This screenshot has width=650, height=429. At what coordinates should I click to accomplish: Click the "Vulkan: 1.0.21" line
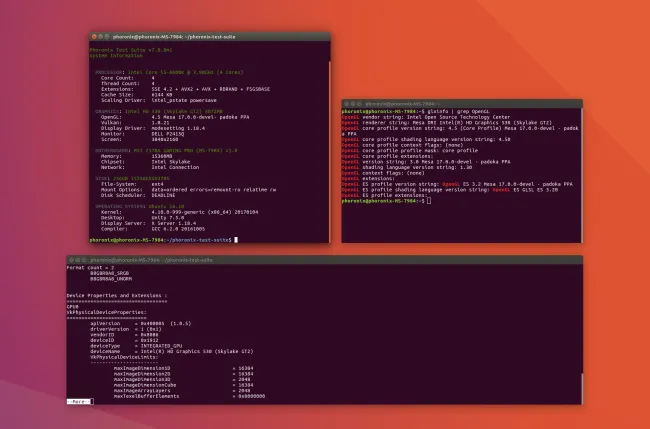click(x=135, y=123)
